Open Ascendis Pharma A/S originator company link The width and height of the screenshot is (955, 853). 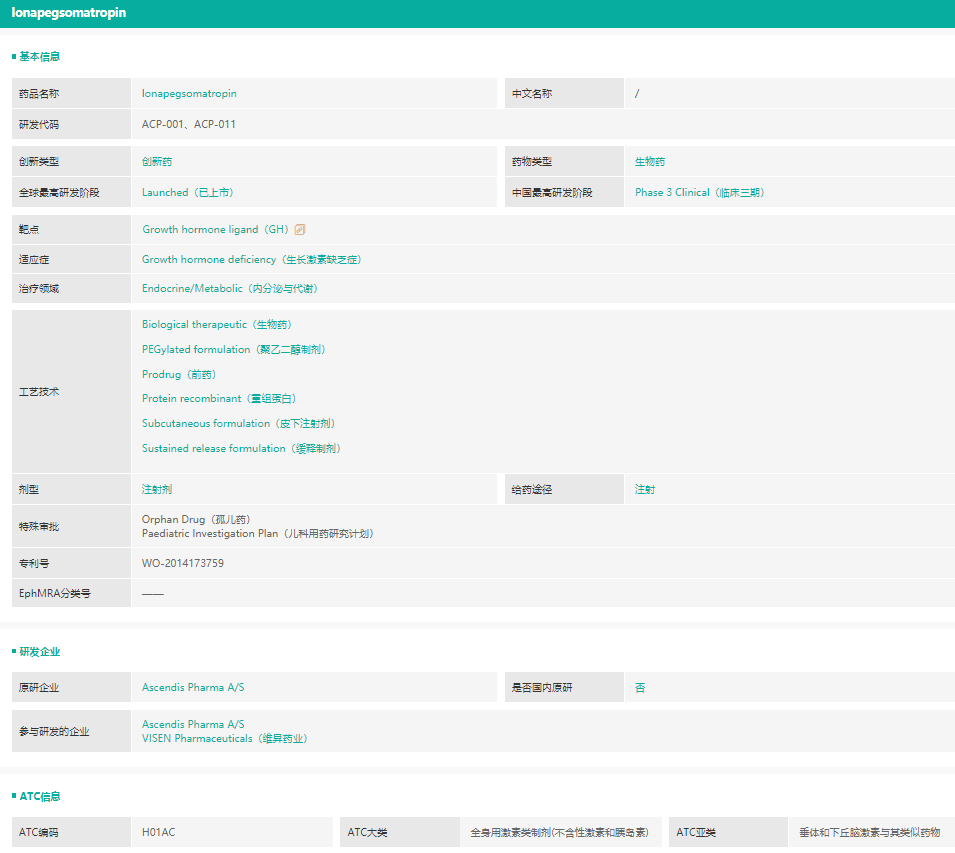click(x=193, y=687)
